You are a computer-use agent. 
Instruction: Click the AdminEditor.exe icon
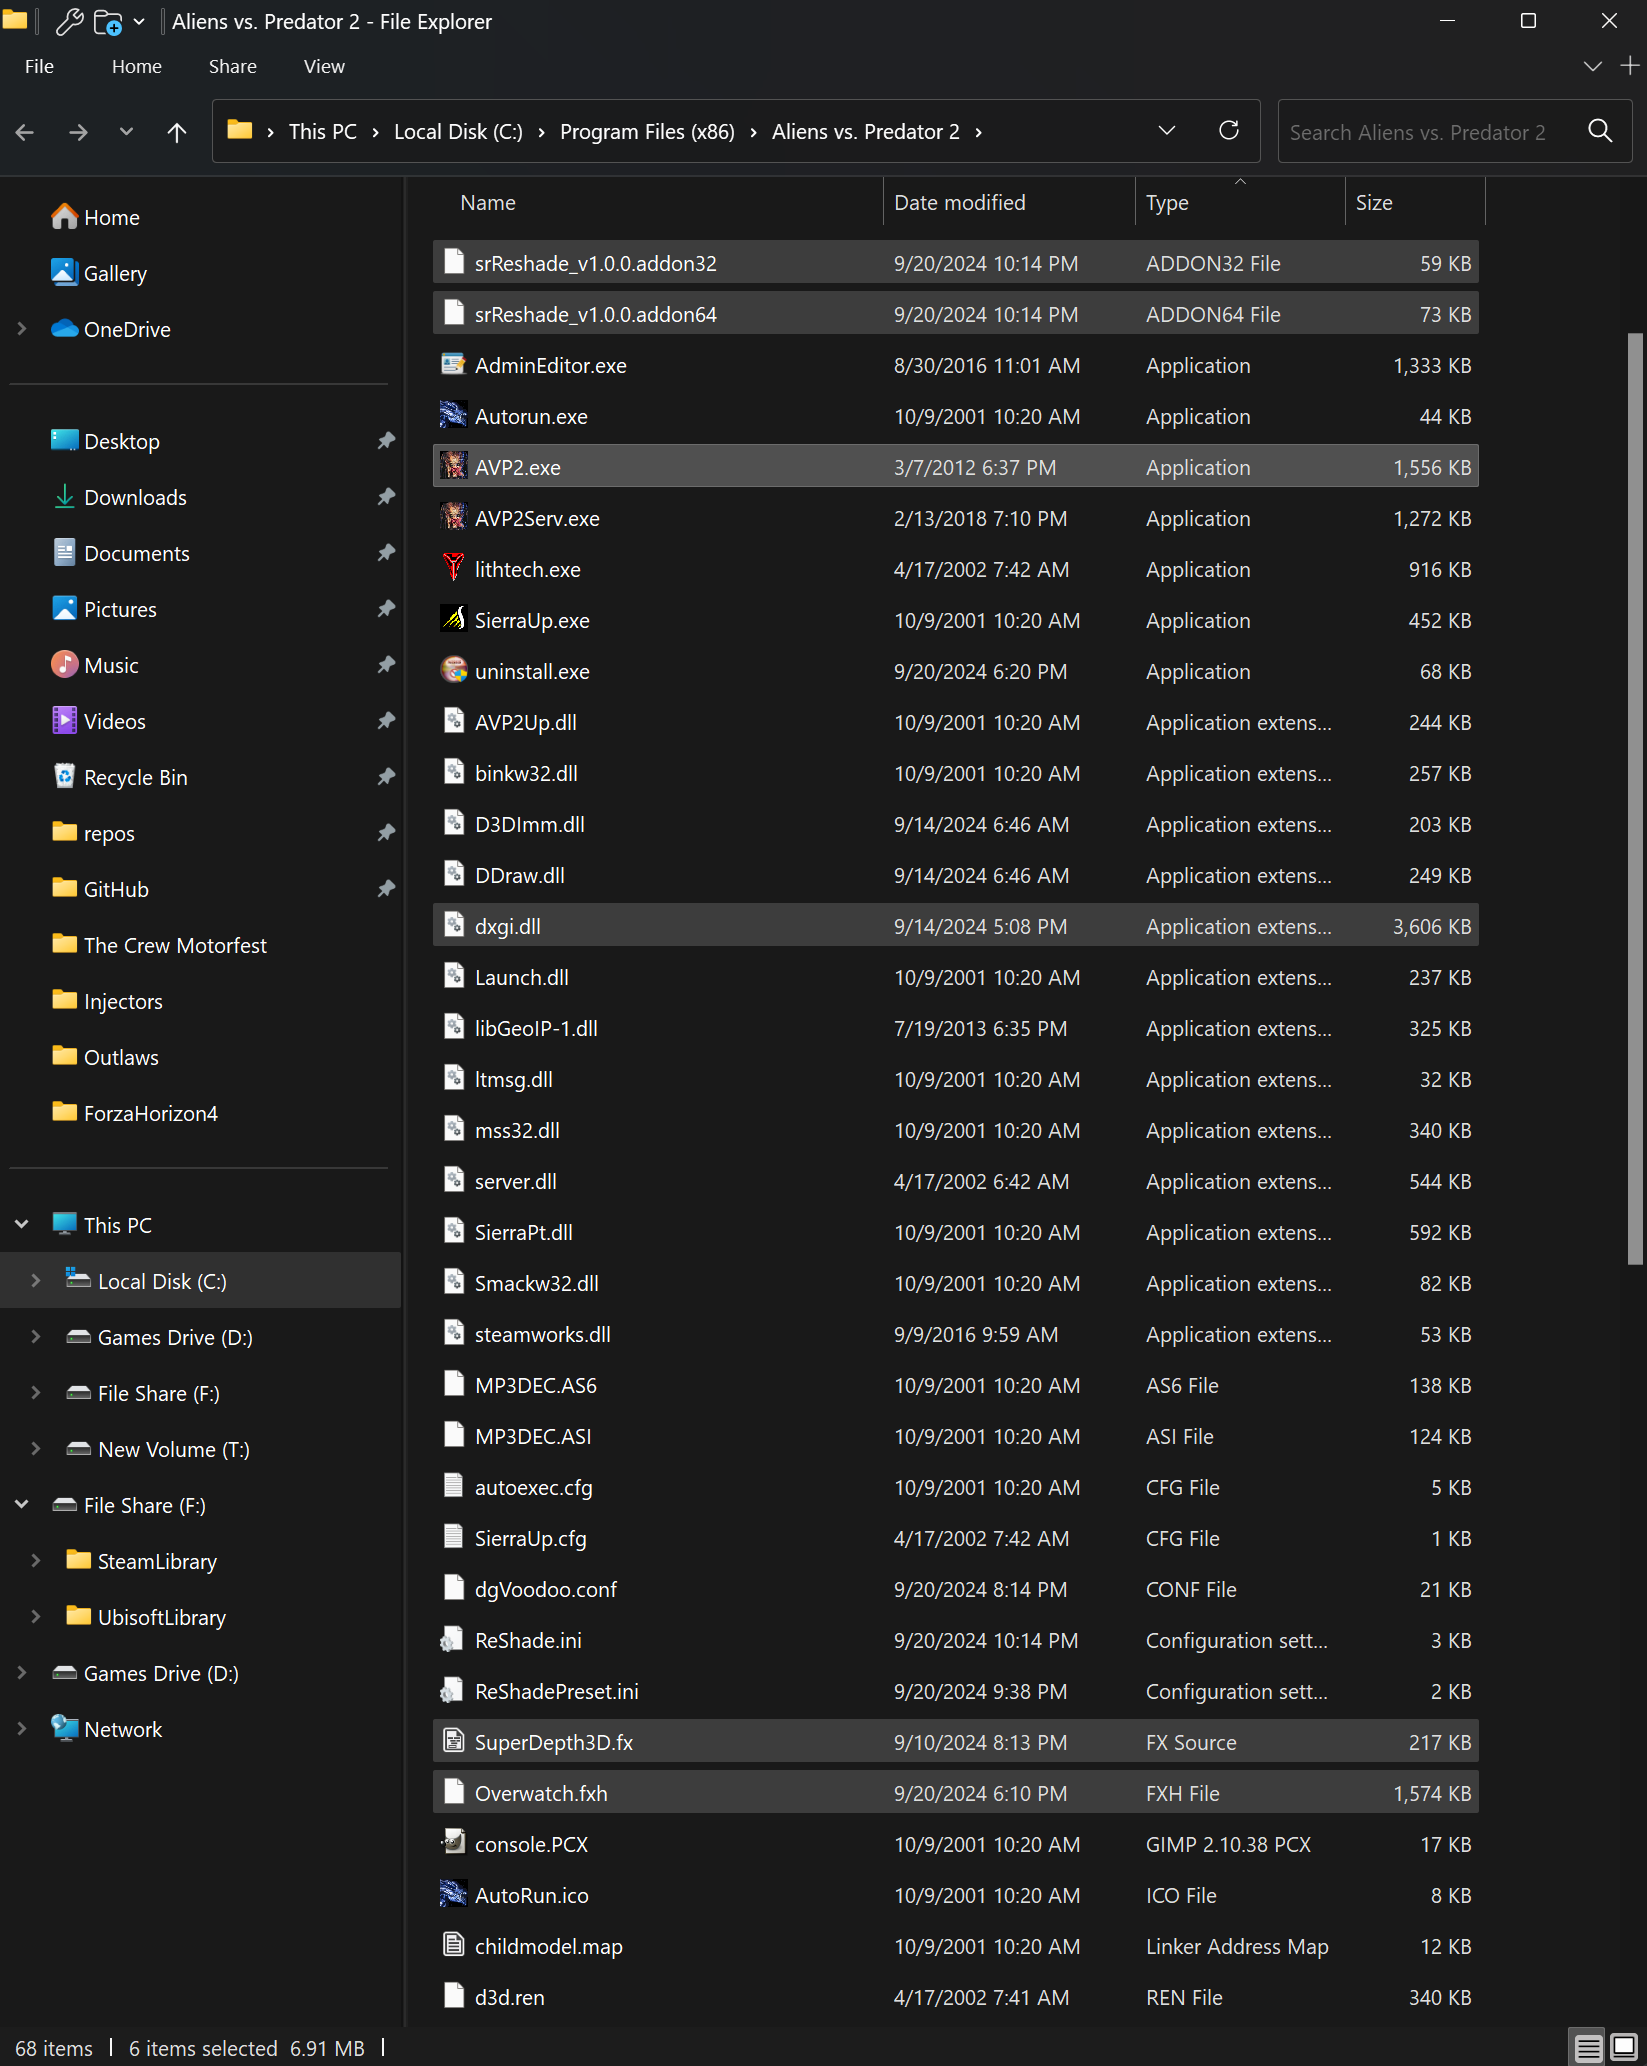pos(454,365)
